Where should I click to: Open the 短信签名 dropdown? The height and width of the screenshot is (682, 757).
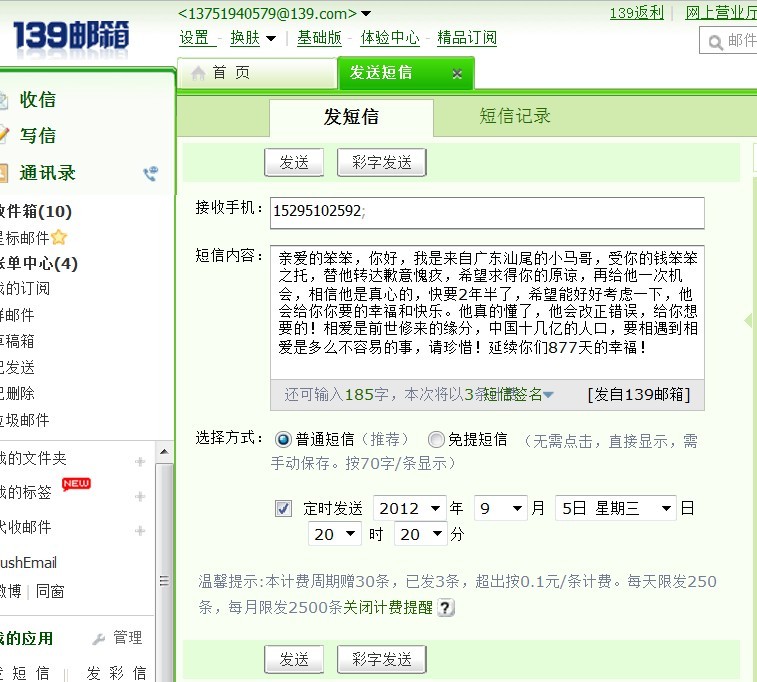[517, 394]
